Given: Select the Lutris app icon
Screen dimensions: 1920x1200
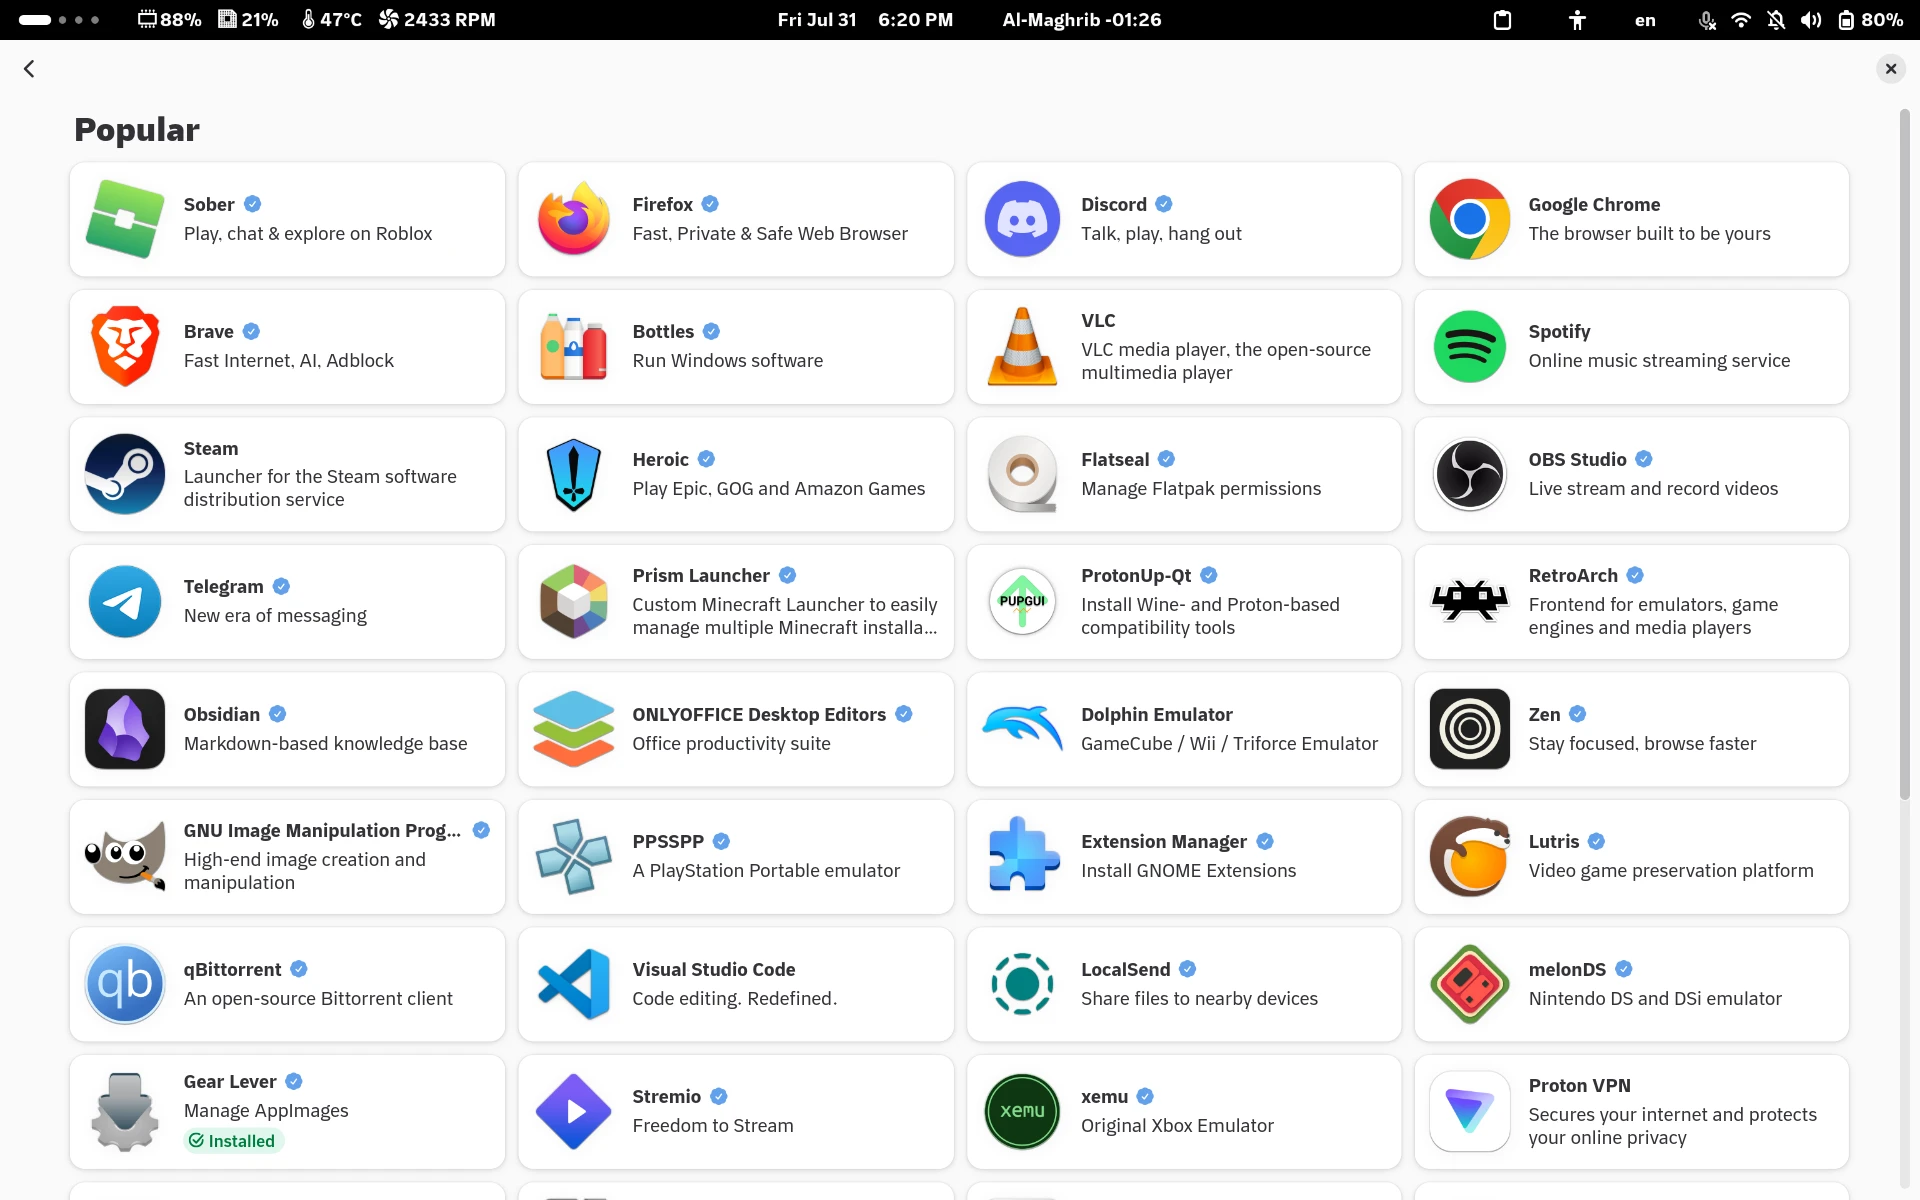Looking at the screenshot, I should [x=1470, y=857].
